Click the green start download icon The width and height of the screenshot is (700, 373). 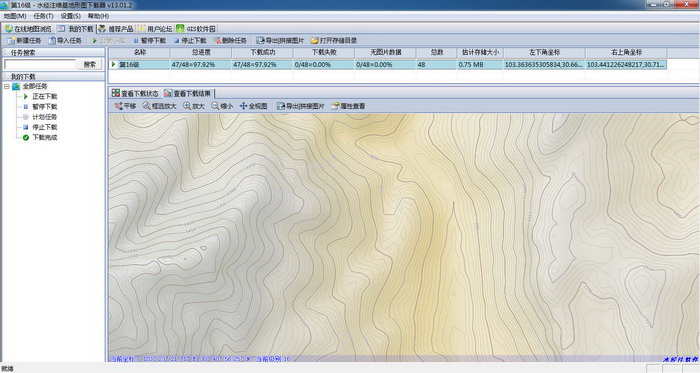pos(94,41)
